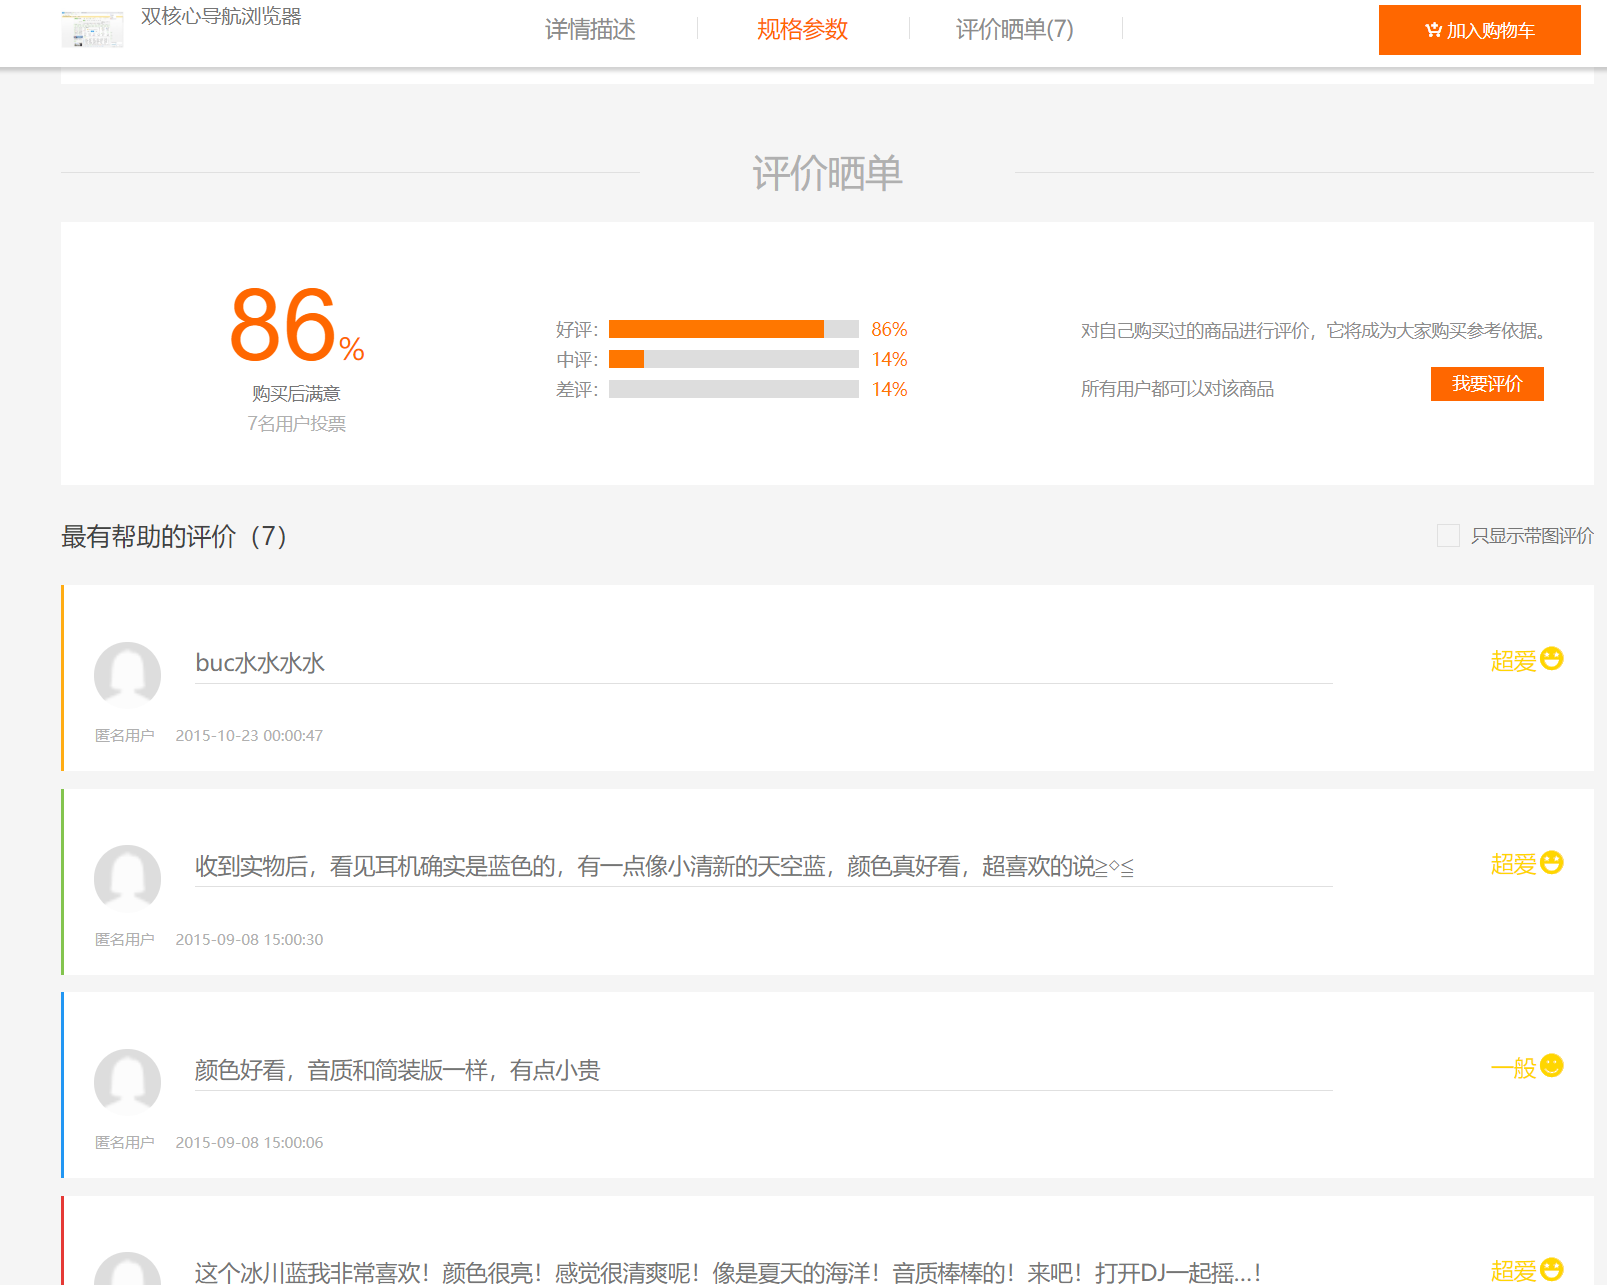Click the review starting 收到实物后
Viewport: 1607px width, 1285px height.
click(664, 866)
